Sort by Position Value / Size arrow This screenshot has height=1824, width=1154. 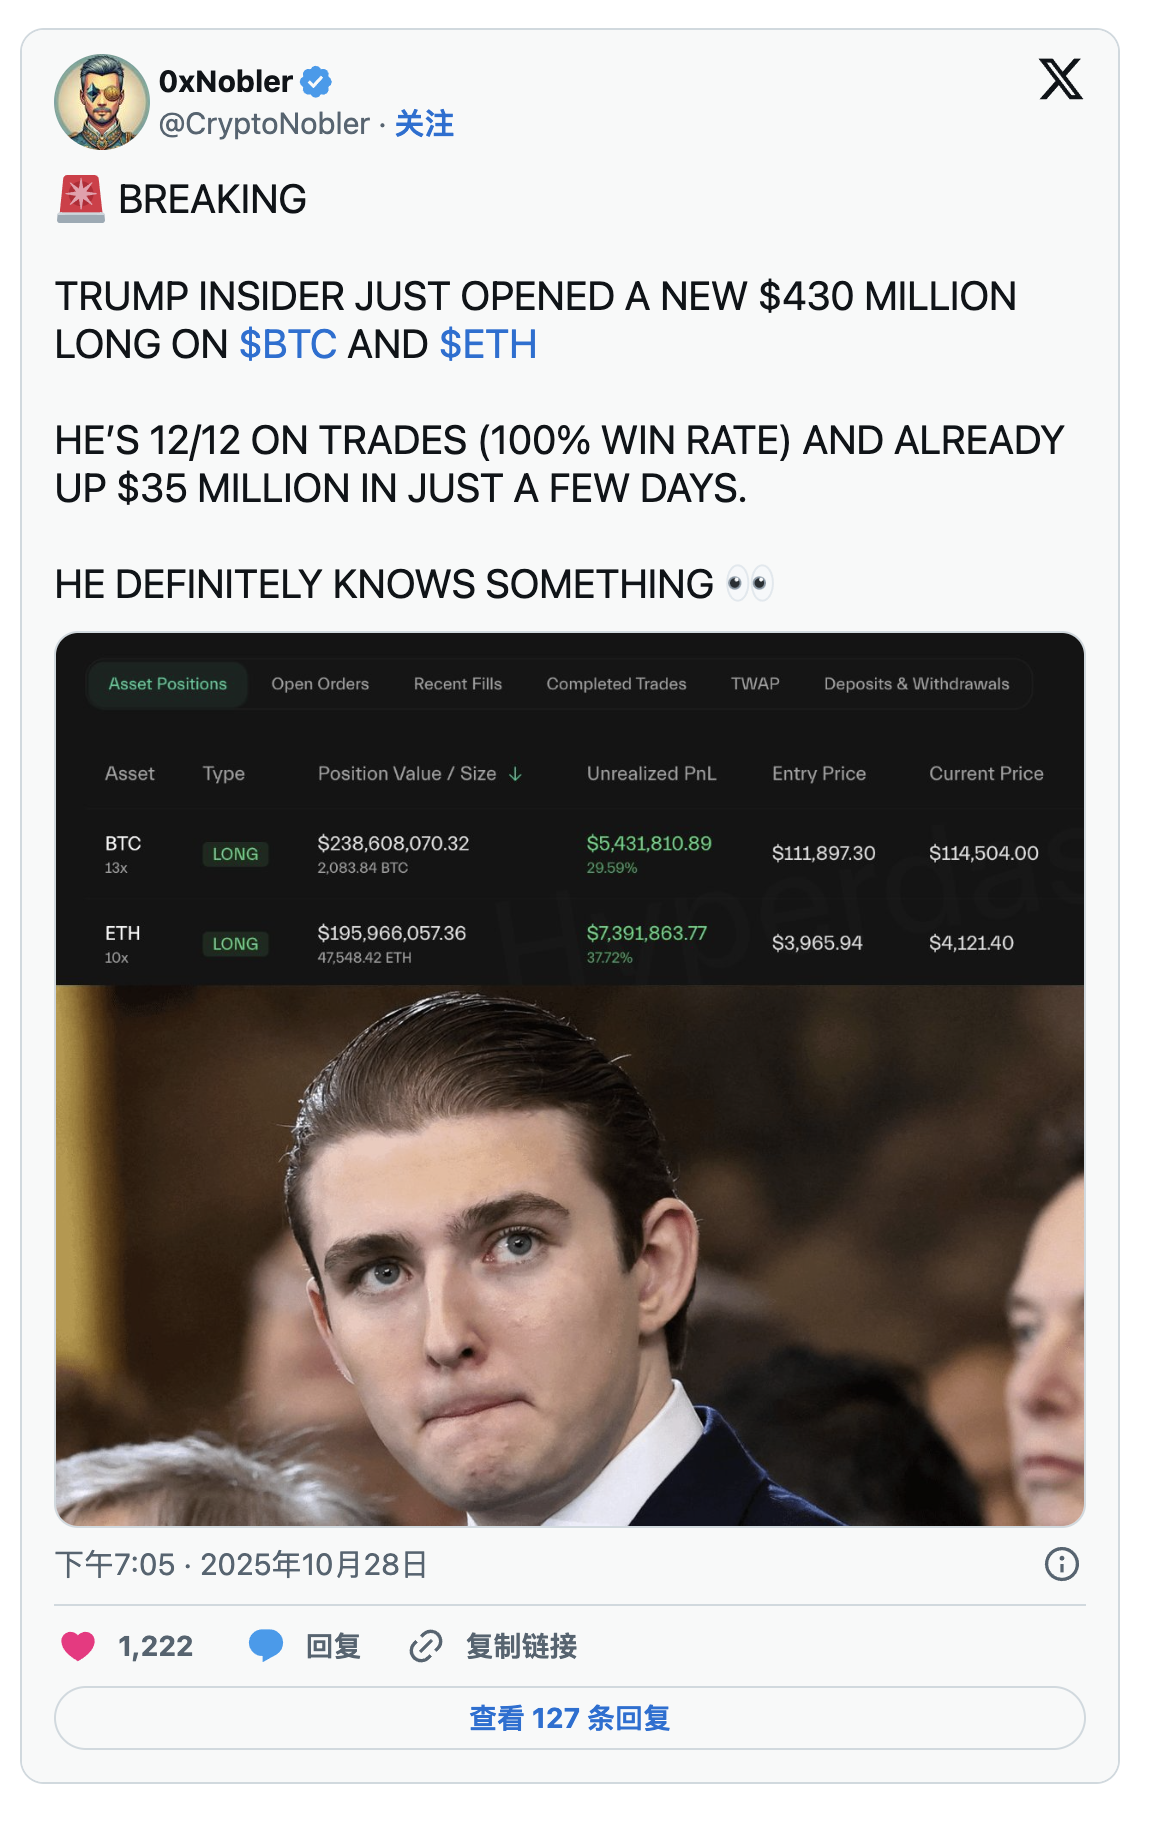tap(515, 774)
